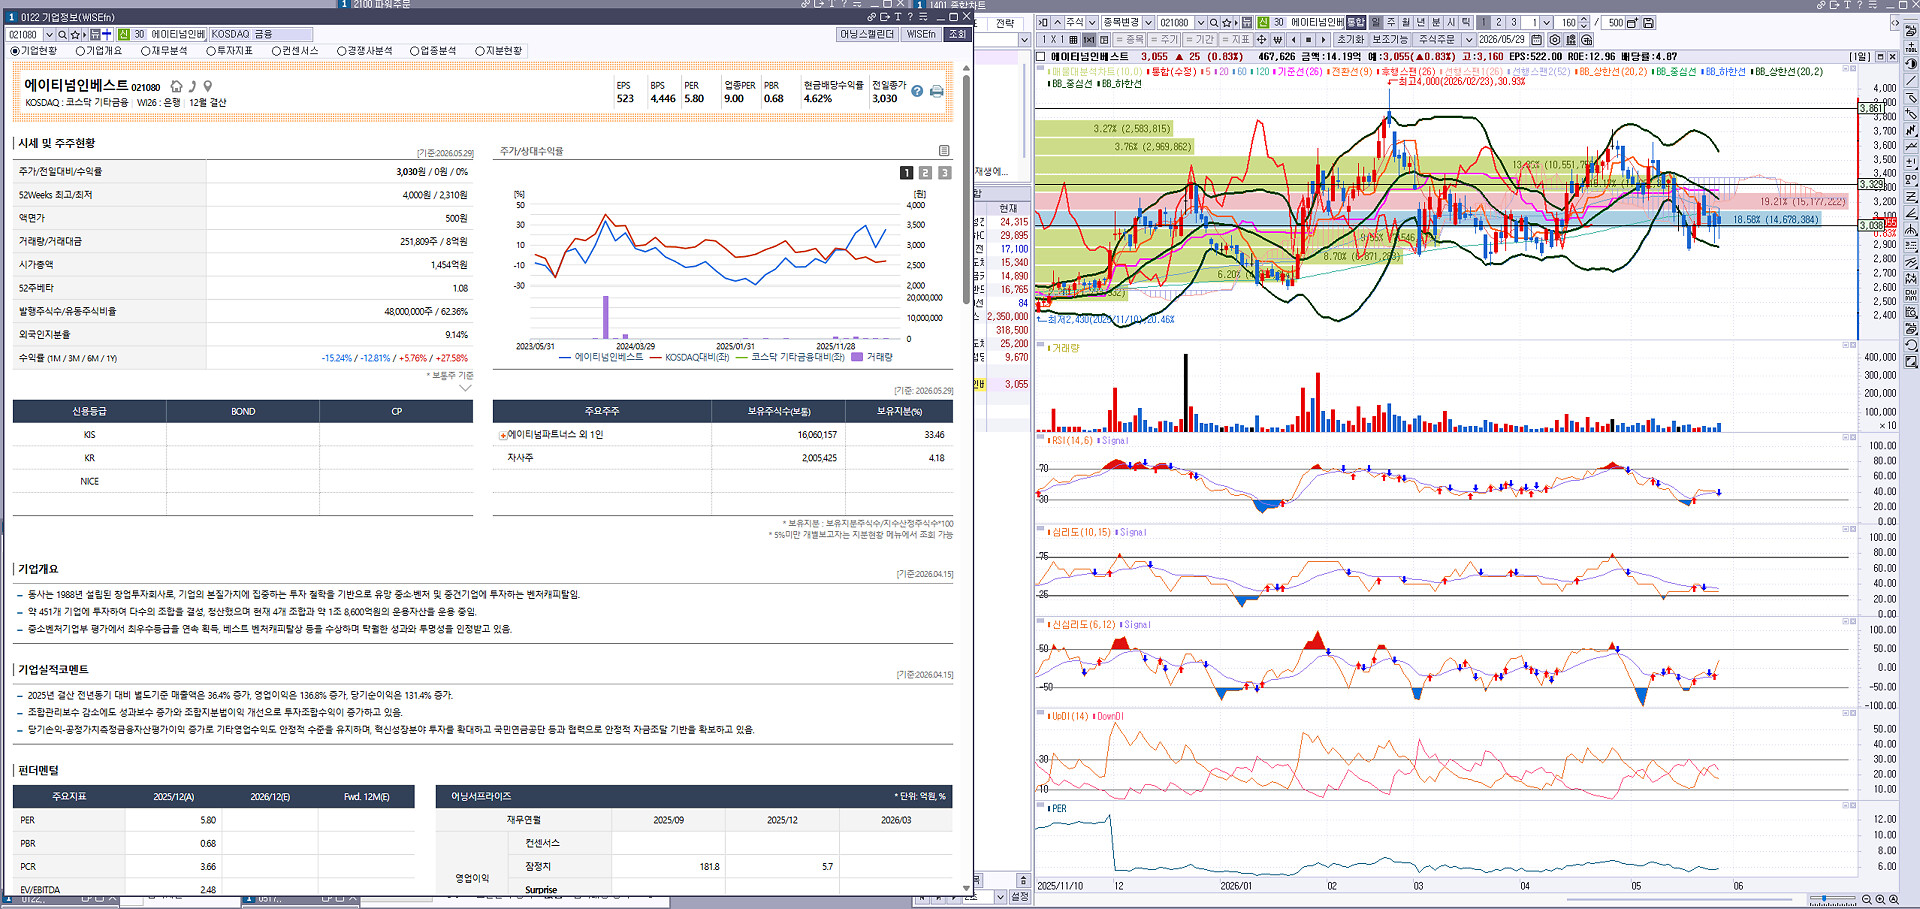Image resolution: width=1920 pixels, height=909 pixels.
Task: Open the 보조기능 button
Action: [x=1389, y=40]
